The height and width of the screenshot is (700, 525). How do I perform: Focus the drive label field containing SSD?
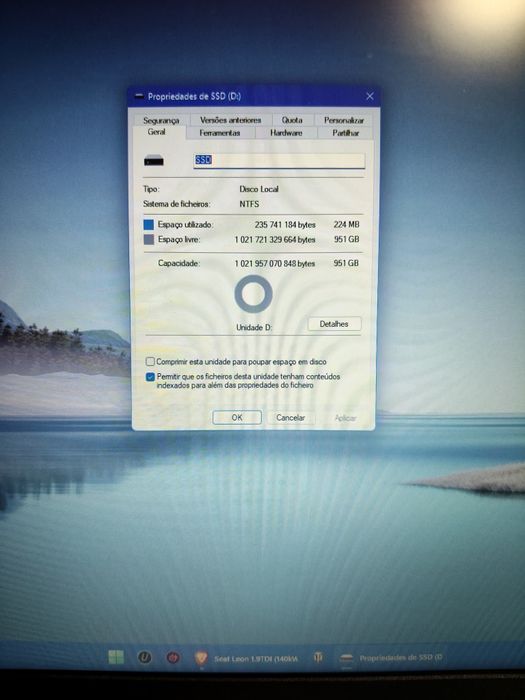click(x=279, y=160)
